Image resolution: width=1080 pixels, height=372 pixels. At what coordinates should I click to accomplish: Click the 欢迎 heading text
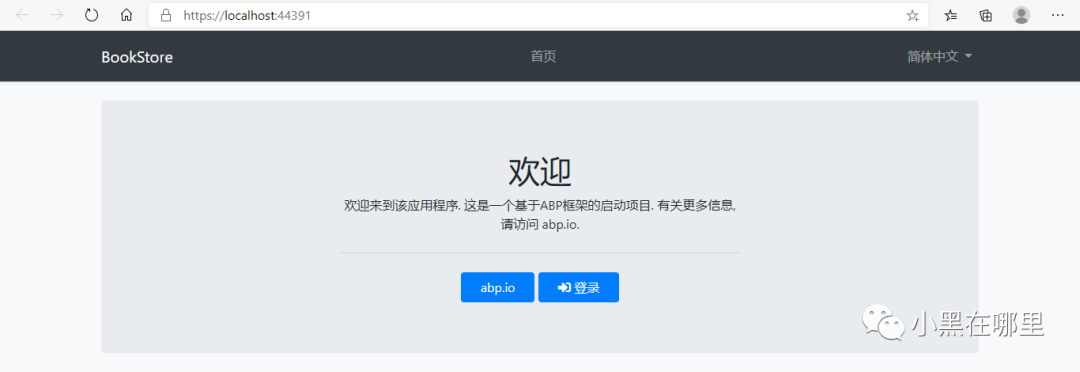[x=540, y=172]
